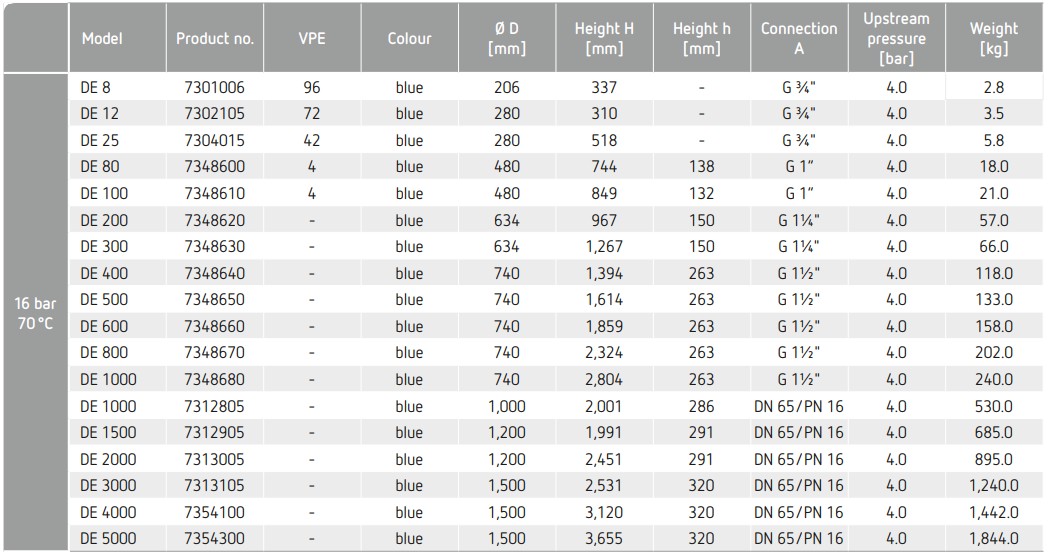This screenshot has height=552, width=1056.
Task: Click the DE 4000 model cell
Action: [x=107, y=512]
